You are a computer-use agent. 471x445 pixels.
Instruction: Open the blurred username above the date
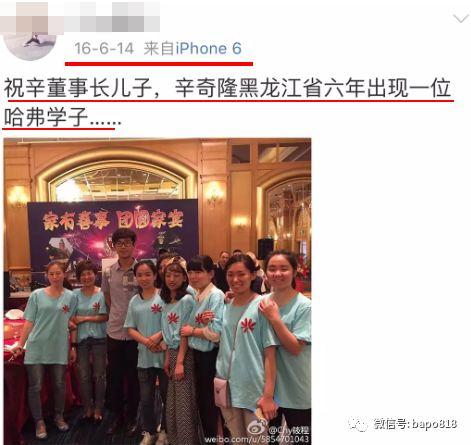[80, 16]
